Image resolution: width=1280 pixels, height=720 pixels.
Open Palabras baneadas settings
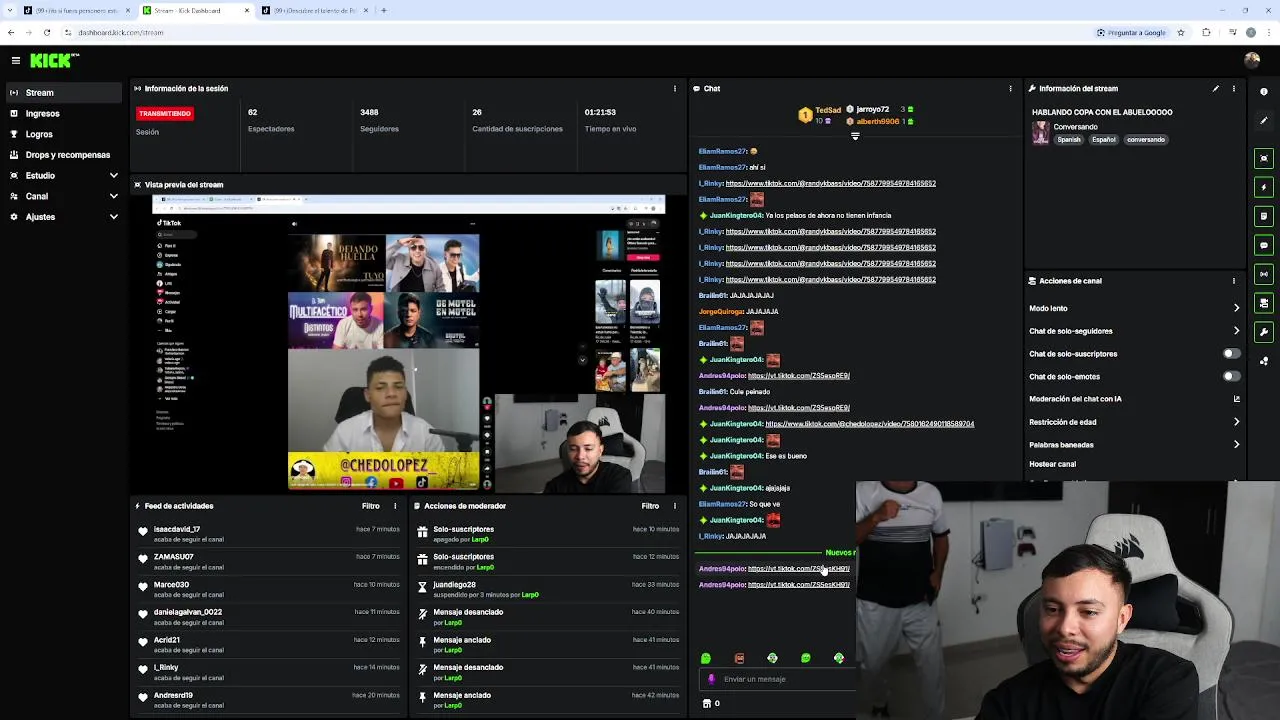[x=1134, y=445]
